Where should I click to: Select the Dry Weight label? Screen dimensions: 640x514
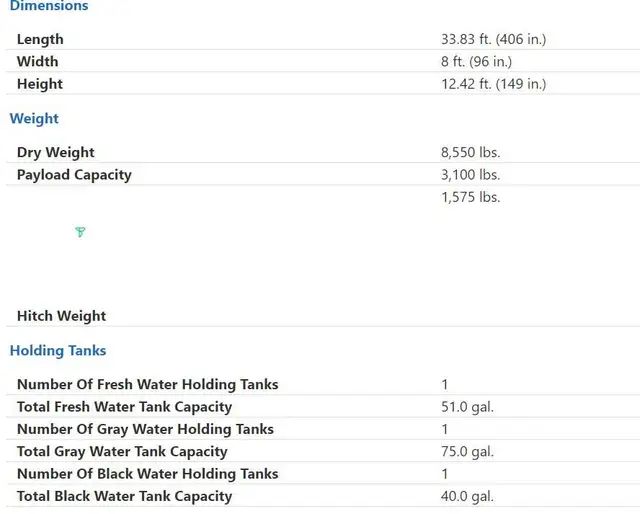[56, 152]
